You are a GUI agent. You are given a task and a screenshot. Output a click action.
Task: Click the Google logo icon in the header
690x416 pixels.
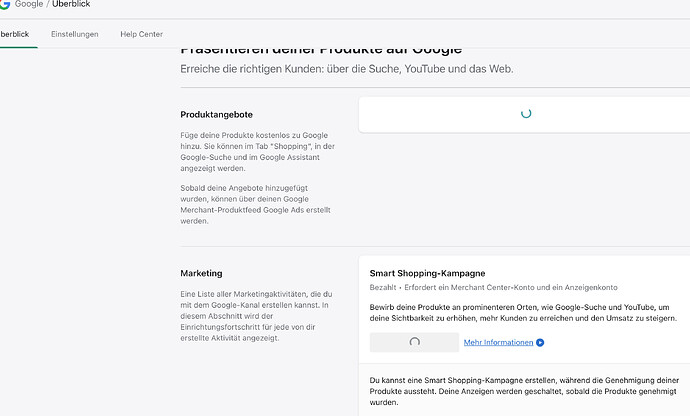4,4
